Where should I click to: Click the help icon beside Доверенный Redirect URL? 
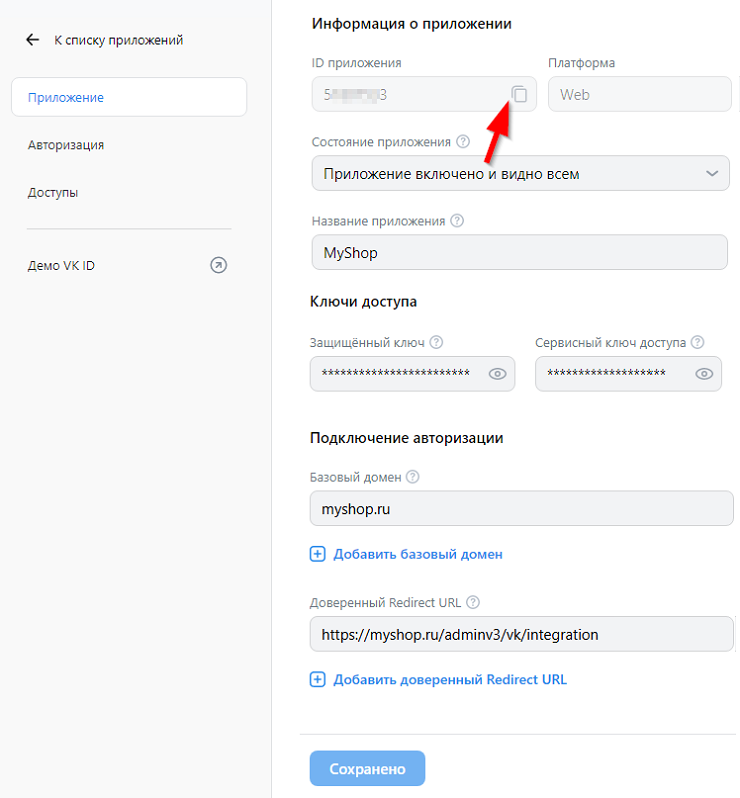pos(473,602)
